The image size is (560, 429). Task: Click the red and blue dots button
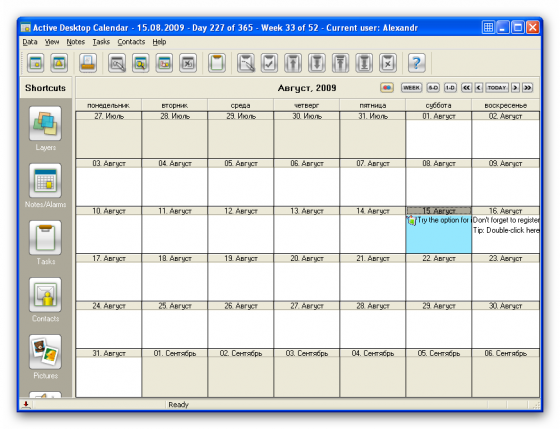[x=387, y=88]
